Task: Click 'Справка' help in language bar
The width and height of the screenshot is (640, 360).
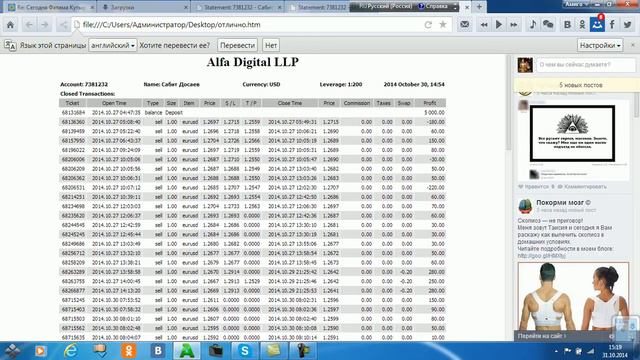Action: [433, 6]
